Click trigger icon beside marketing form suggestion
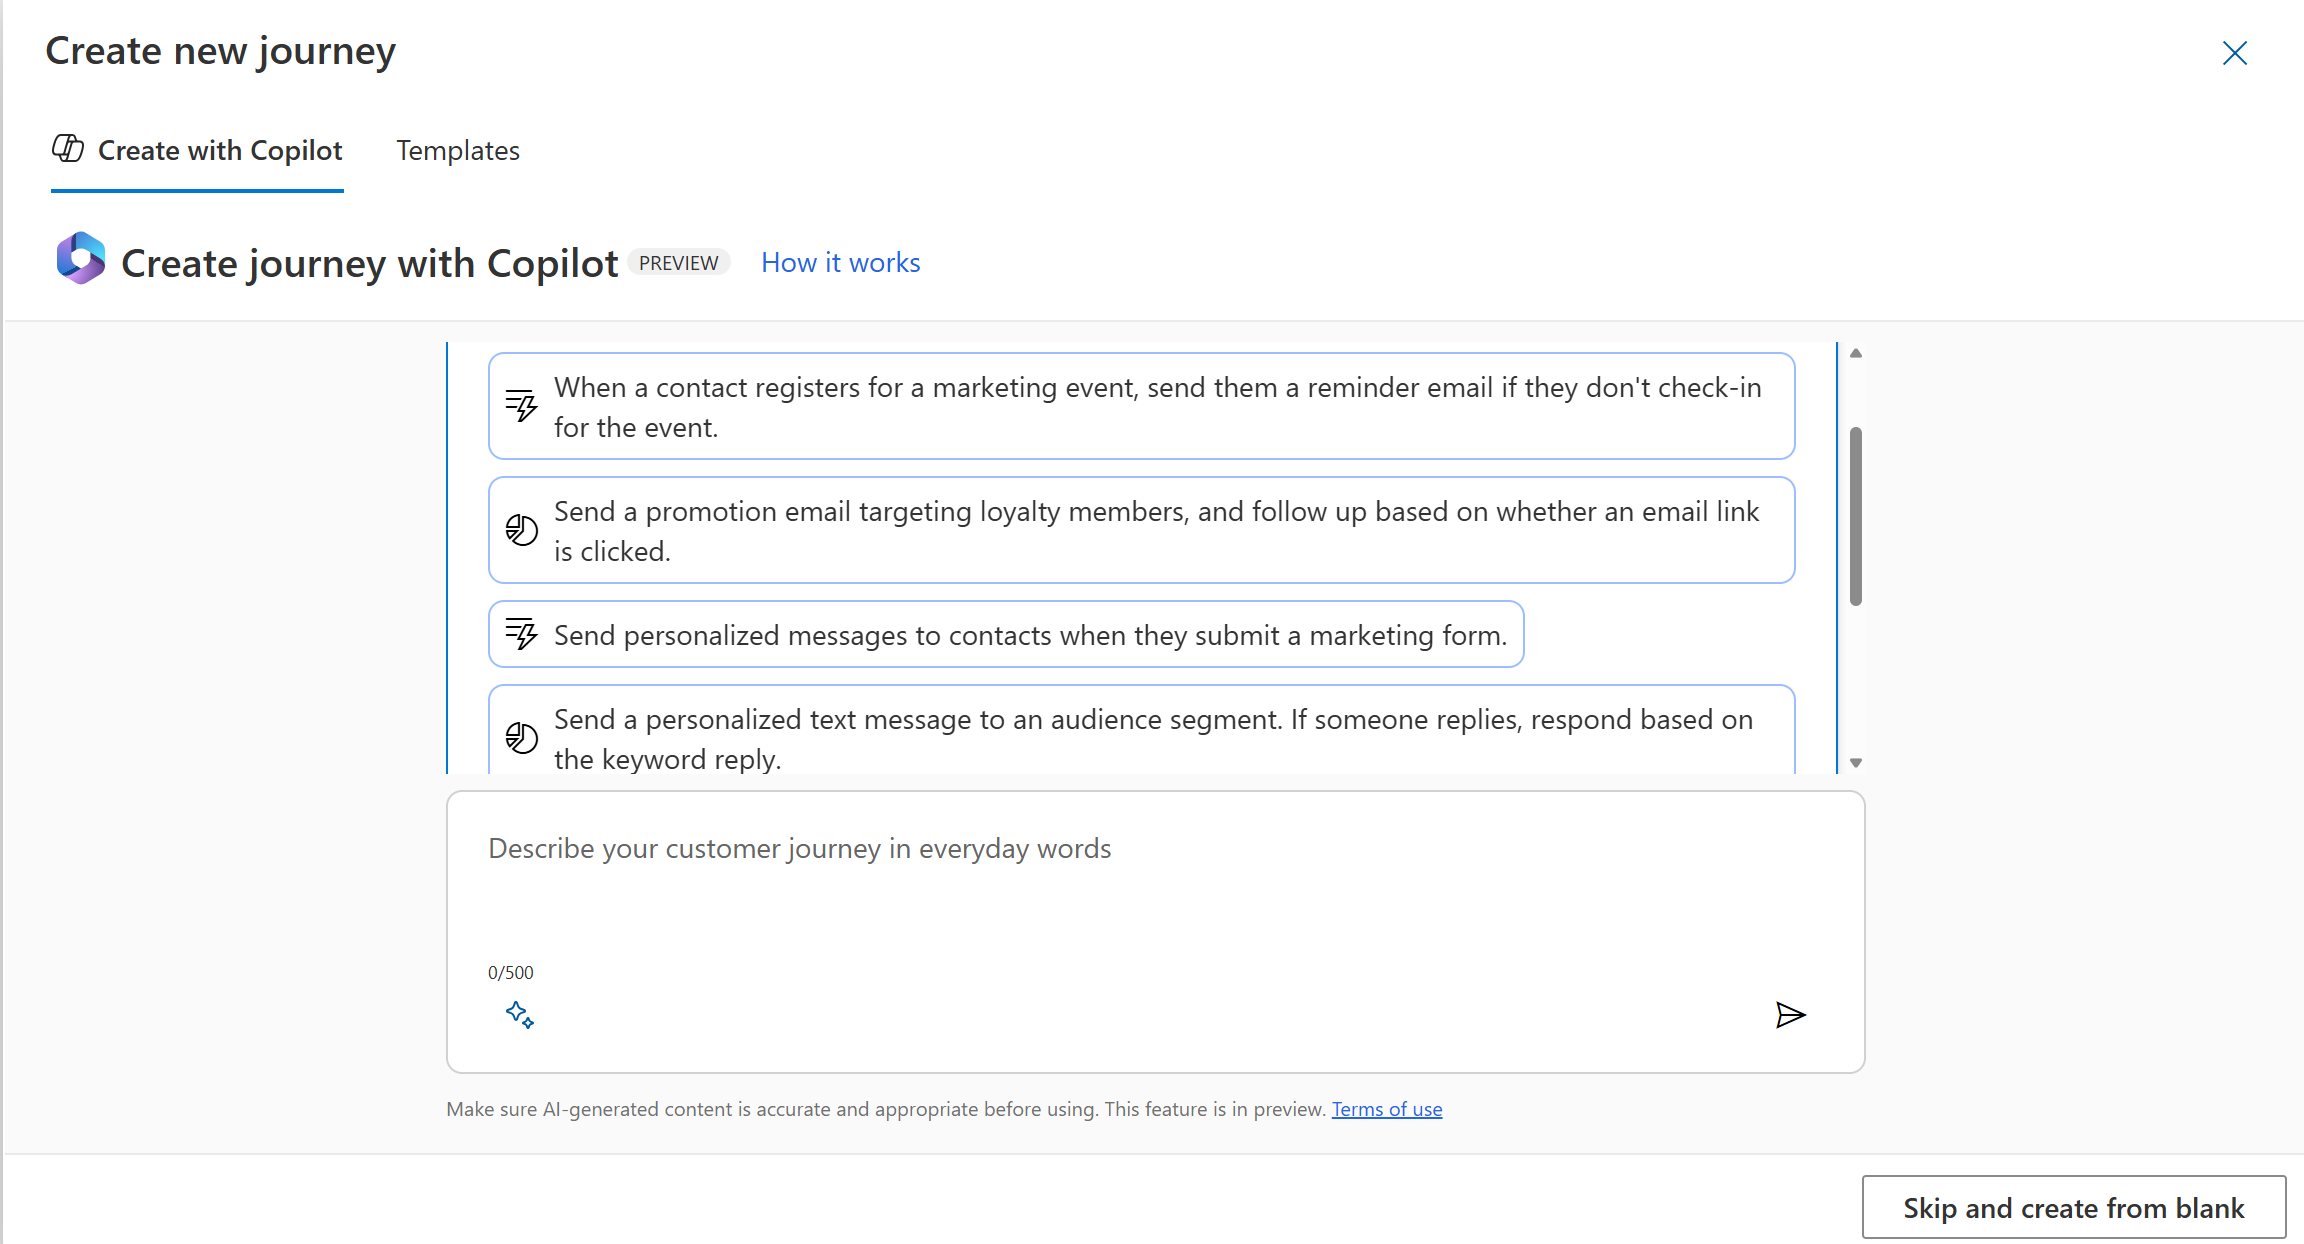 pyautogui.click(x=521, y=634)
